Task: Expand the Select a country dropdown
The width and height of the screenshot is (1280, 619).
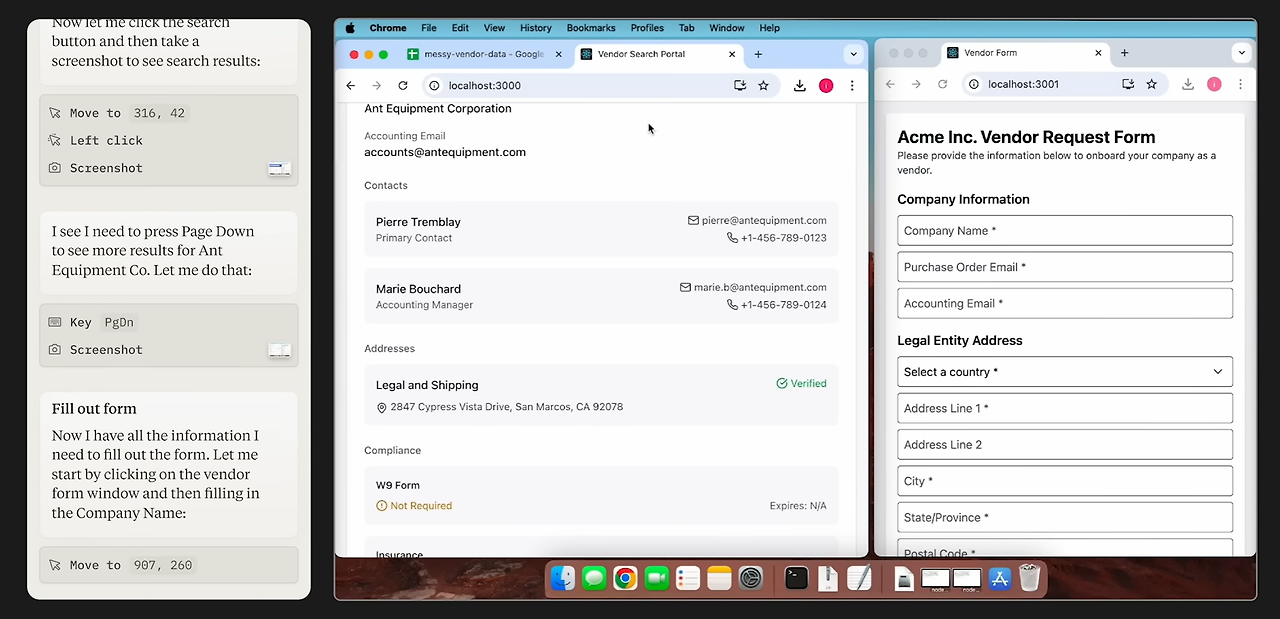Action: click(x=1065, y=372)
